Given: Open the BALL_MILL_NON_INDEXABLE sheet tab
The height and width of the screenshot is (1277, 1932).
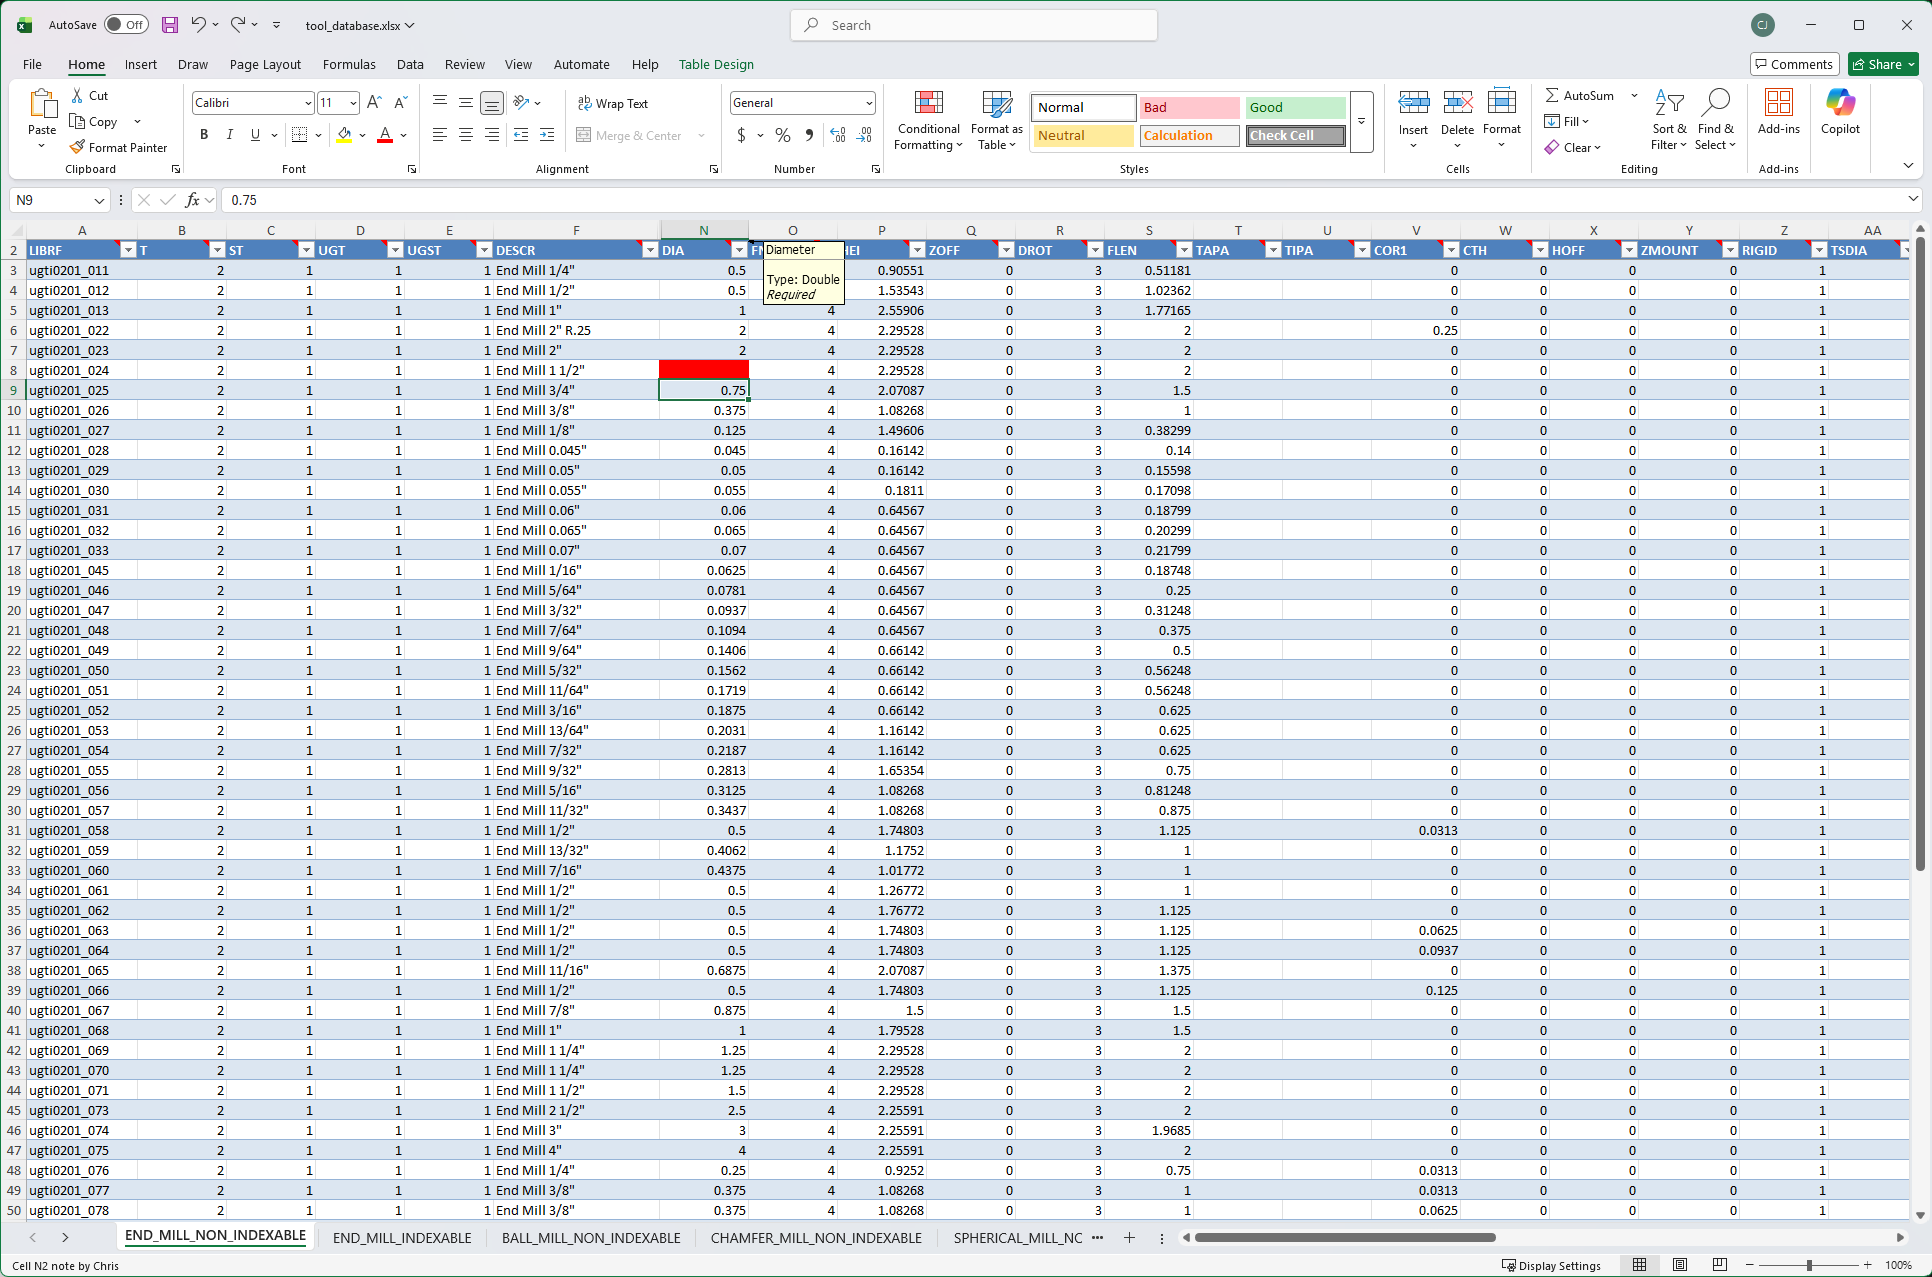Looking at the screenshot, I should coord(590,1238).
